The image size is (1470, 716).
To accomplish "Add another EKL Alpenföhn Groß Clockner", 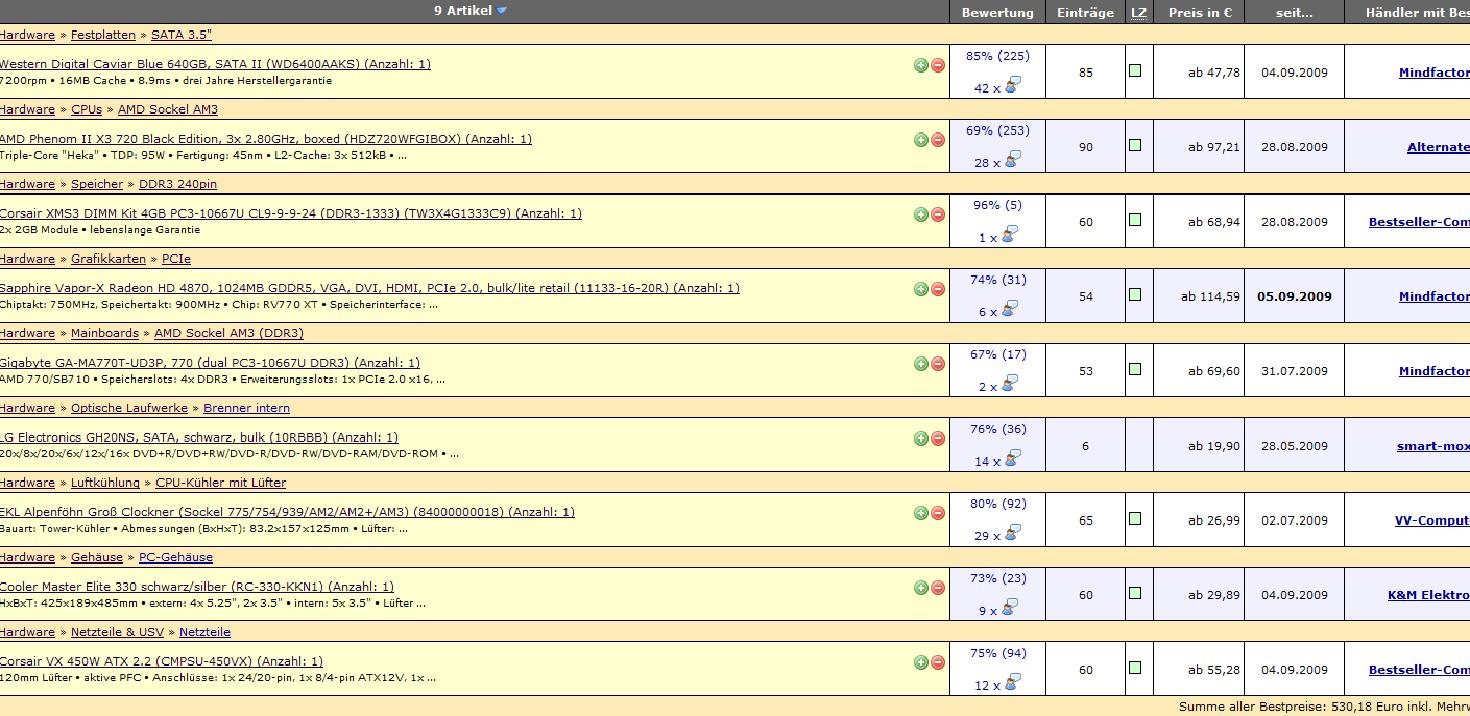I will tap(921, 513).
